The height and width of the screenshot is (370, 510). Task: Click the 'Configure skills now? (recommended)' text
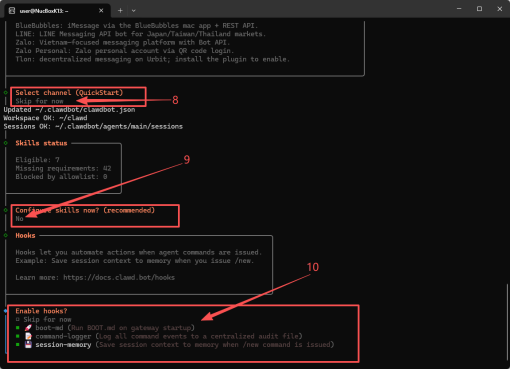(85, 210)
